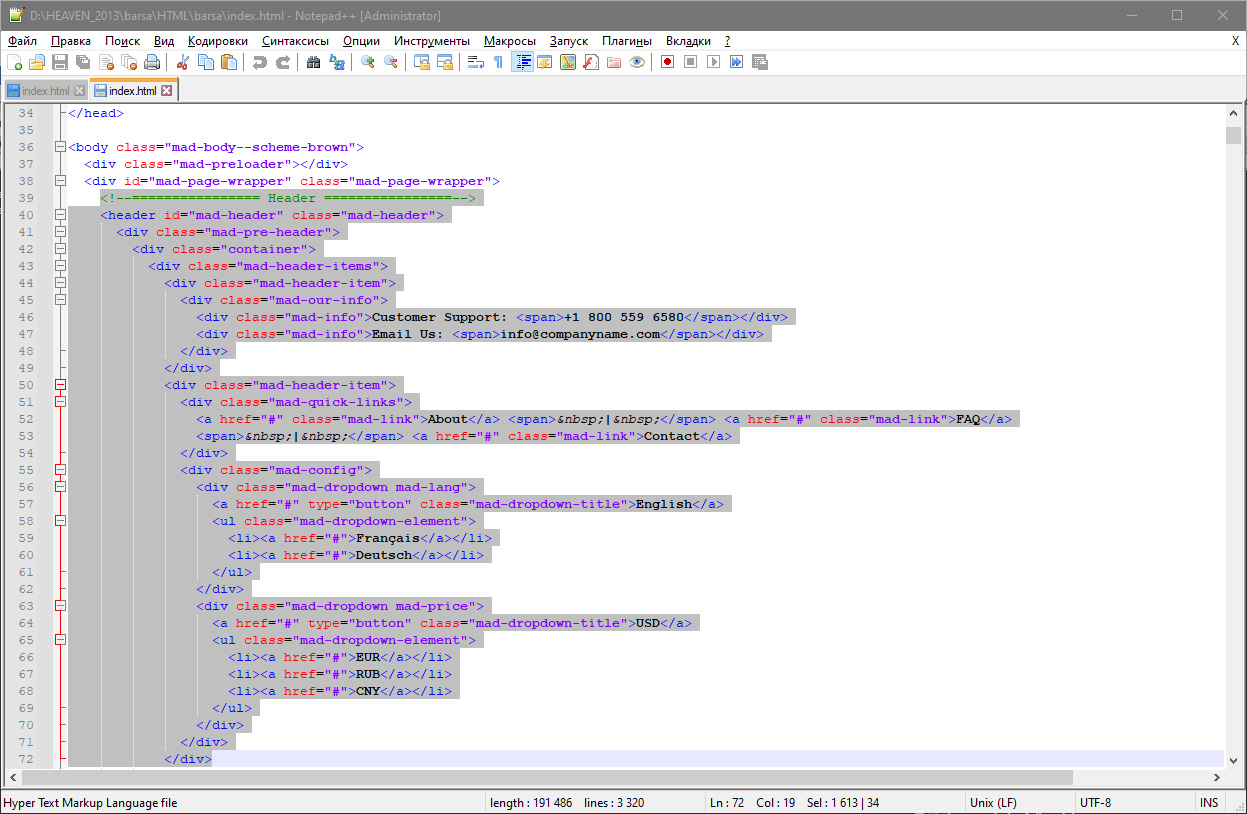Viewport: 1247px width, 814px height.
Task: Switch to the first index.html tab
Action: (x=45, y=91)
